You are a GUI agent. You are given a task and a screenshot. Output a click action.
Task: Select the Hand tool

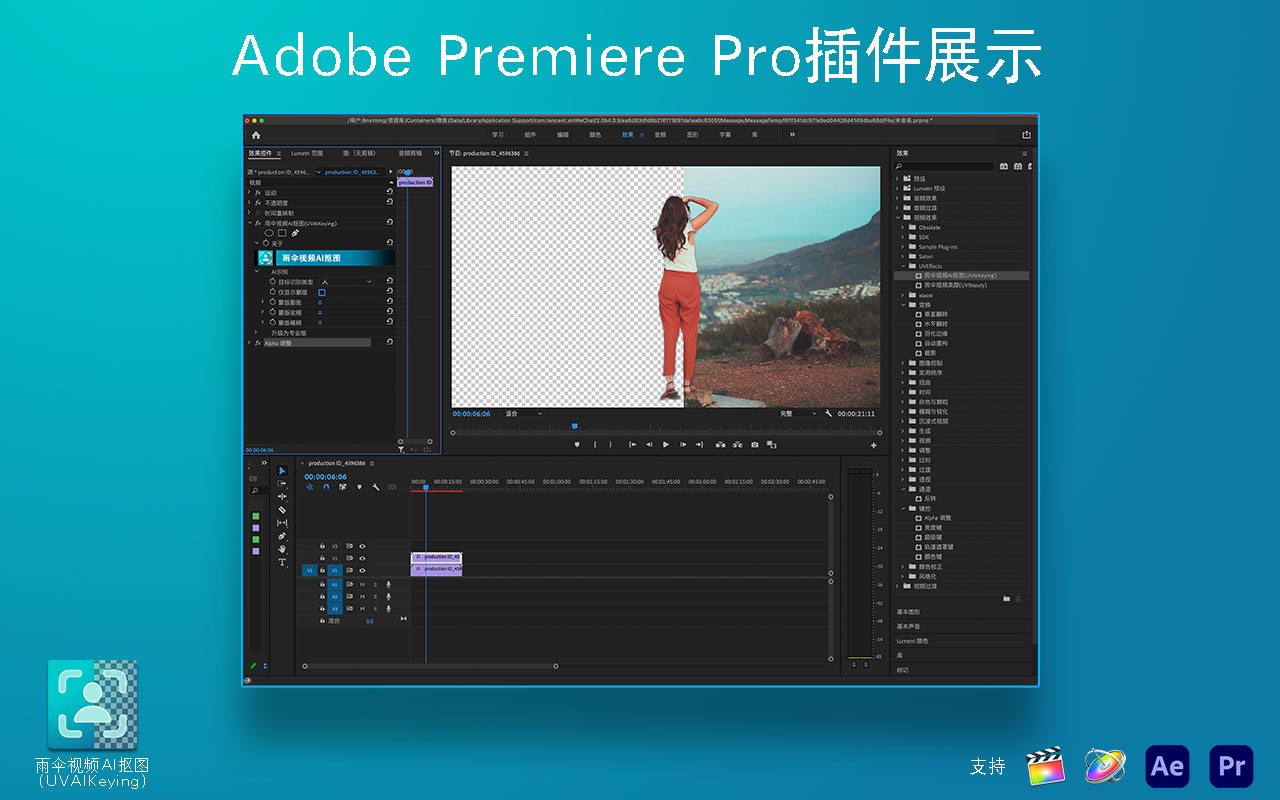pos(282,549)
